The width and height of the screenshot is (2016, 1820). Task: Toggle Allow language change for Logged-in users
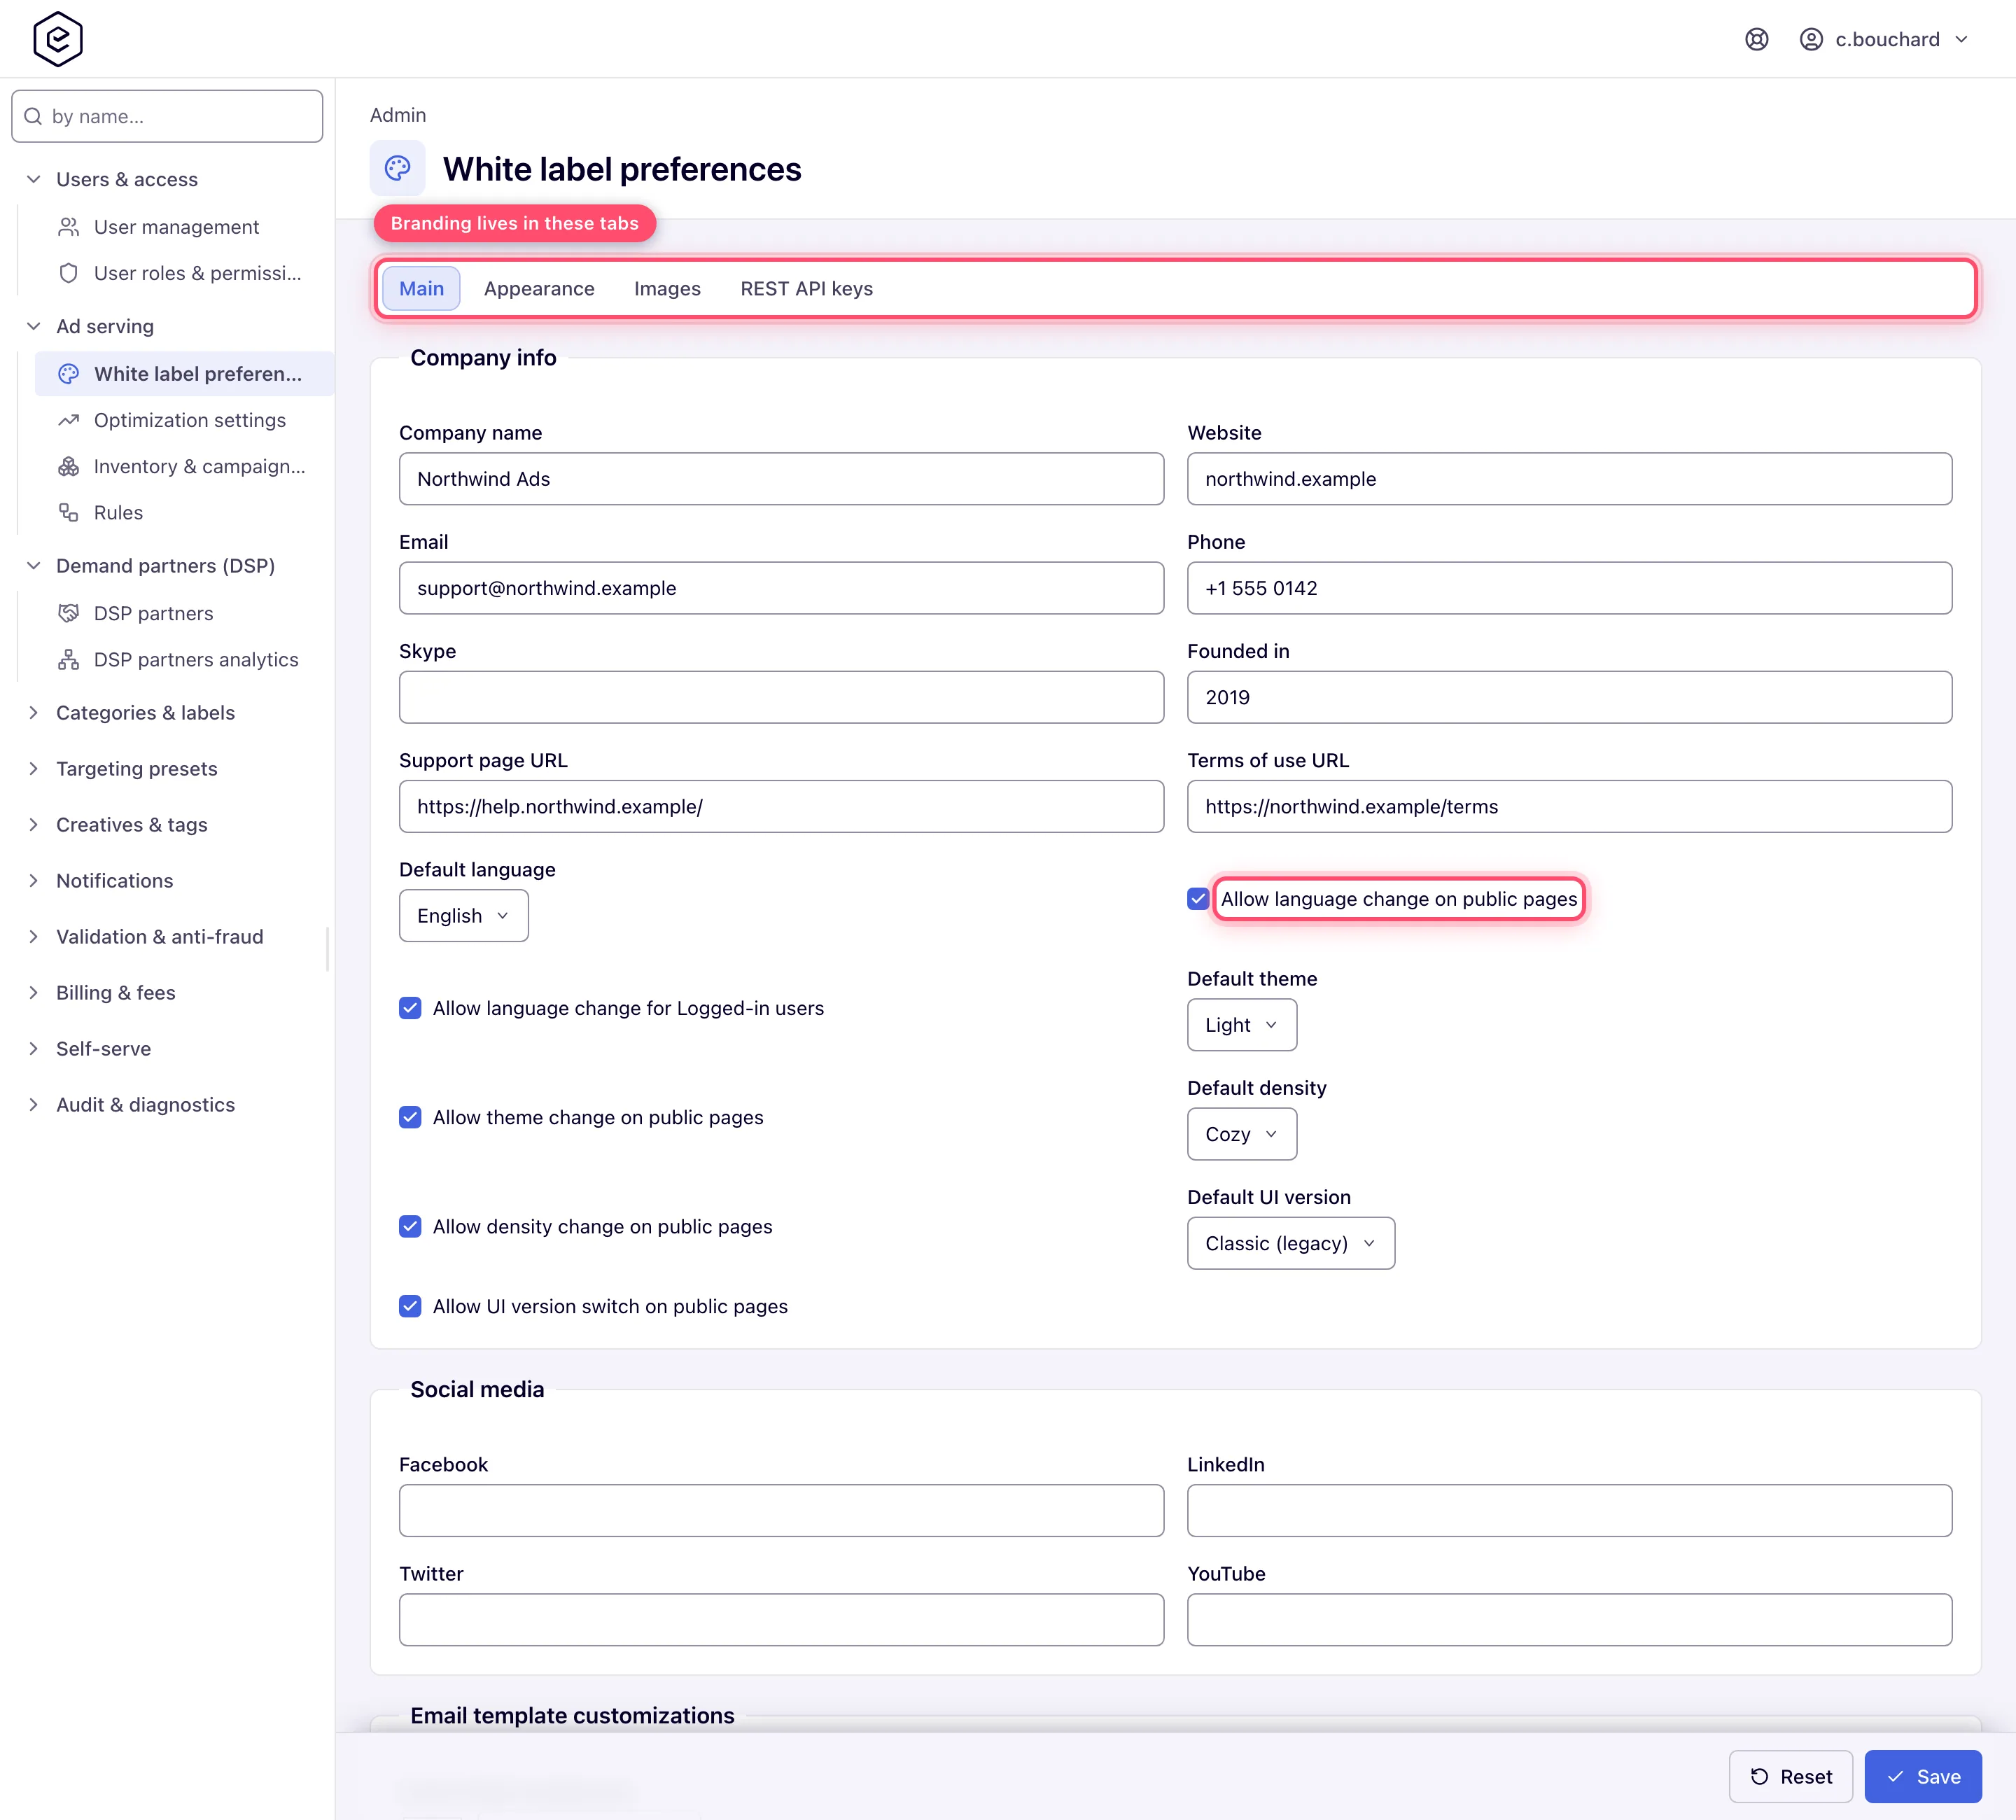coord(410,1008)
